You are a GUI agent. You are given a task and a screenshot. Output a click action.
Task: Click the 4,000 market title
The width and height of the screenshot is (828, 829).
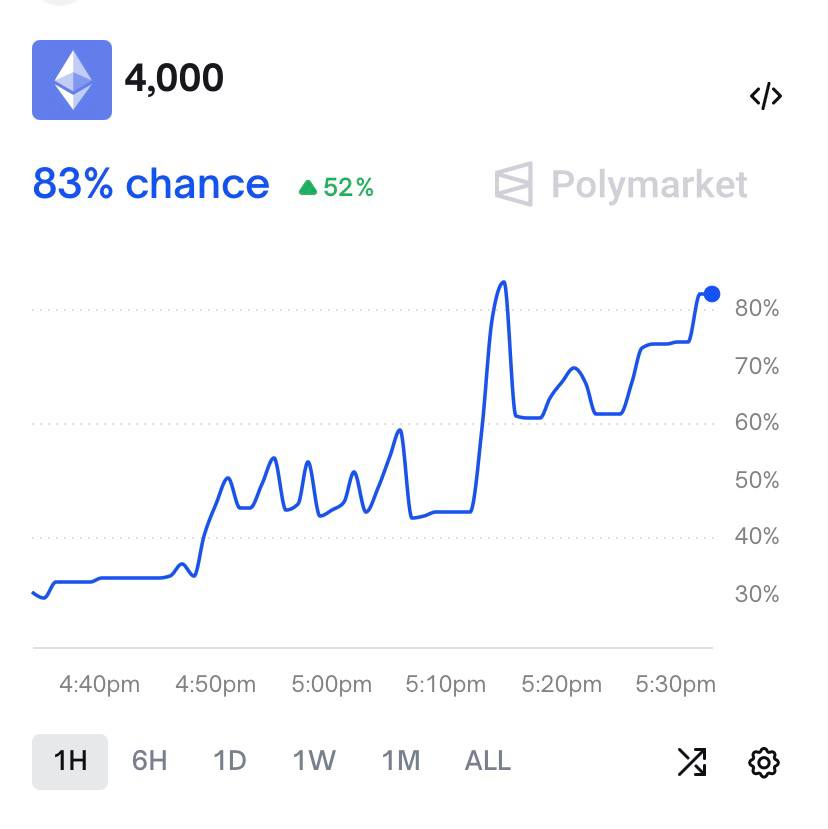tap(174, 78)
